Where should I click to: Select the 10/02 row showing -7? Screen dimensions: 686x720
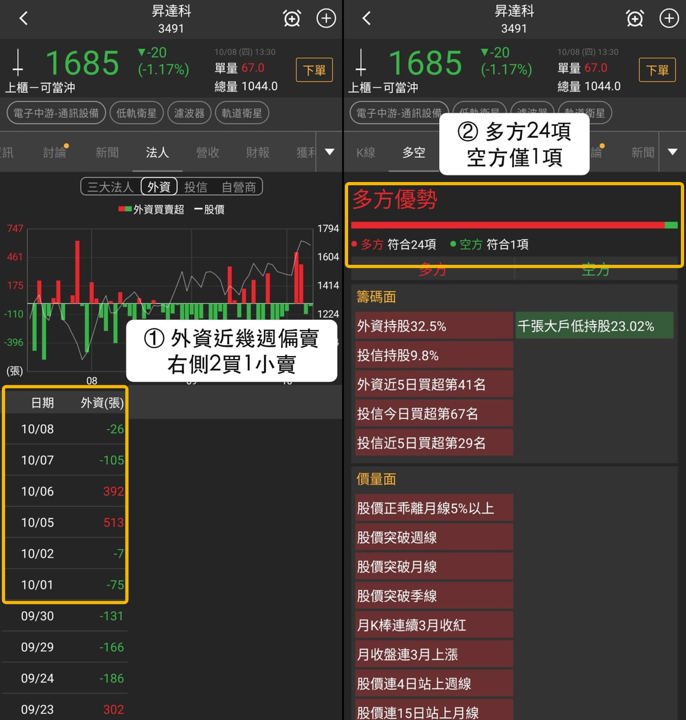[x=66, y=553]
